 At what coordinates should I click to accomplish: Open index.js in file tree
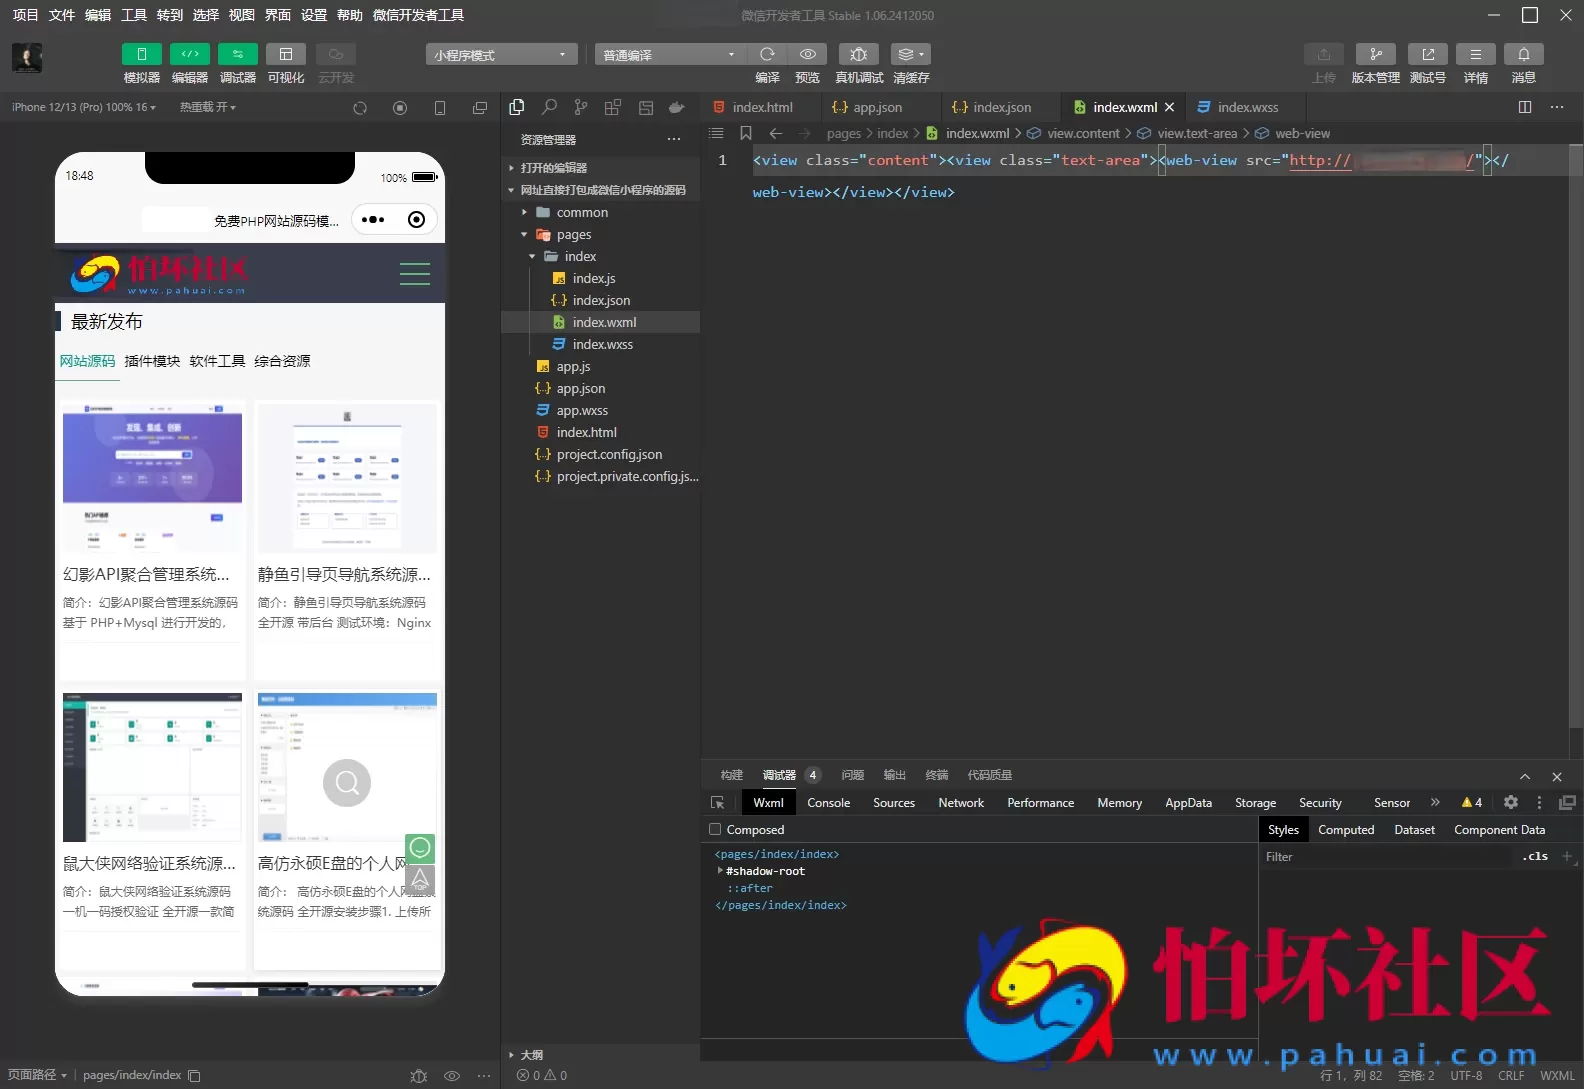[x=593, y=278]
